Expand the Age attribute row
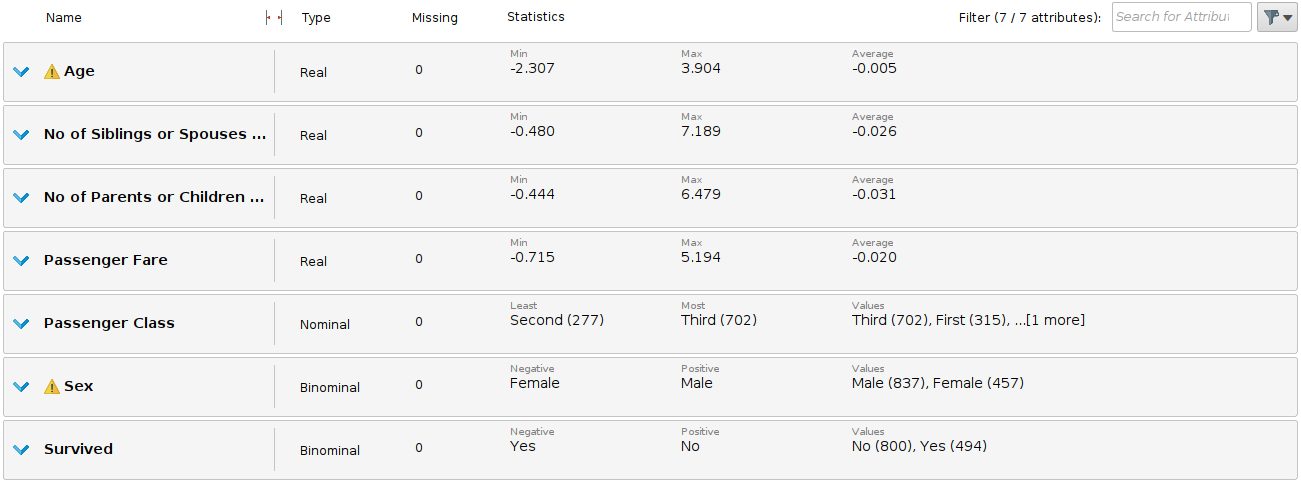Screen dimensions: 1301x482 (x=21, y=72)
